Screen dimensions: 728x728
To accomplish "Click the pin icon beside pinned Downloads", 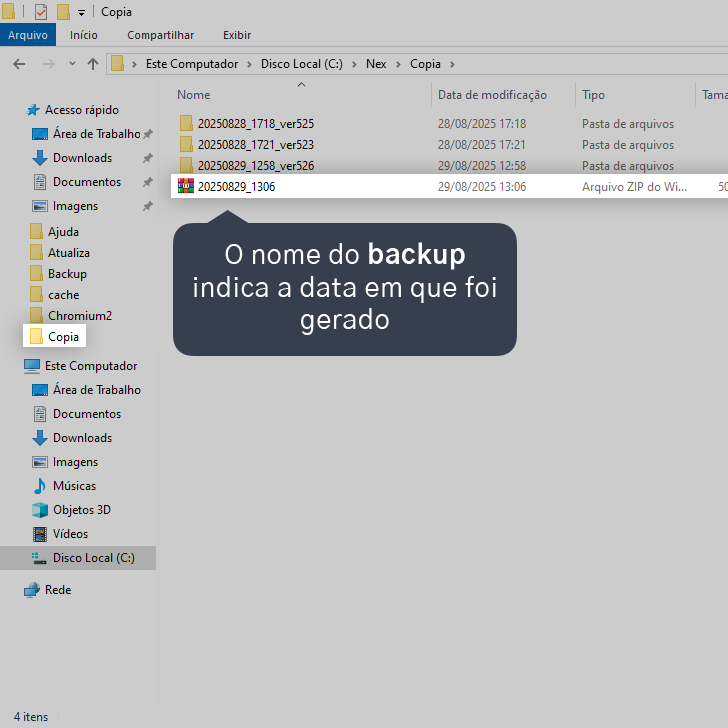I will pos(147,158).
